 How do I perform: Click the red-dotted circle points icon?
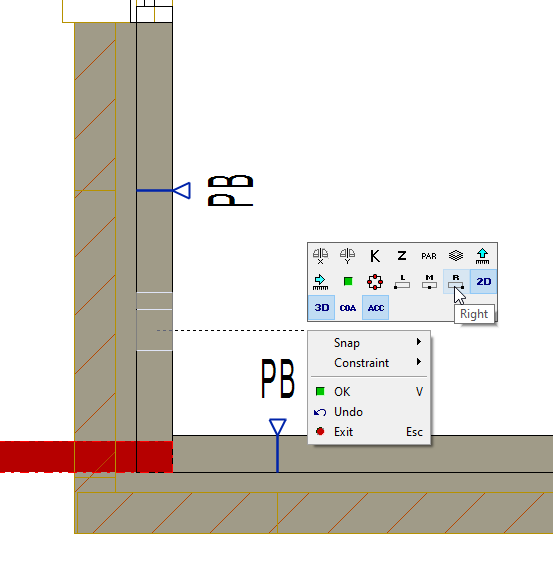tap(375, 282)
